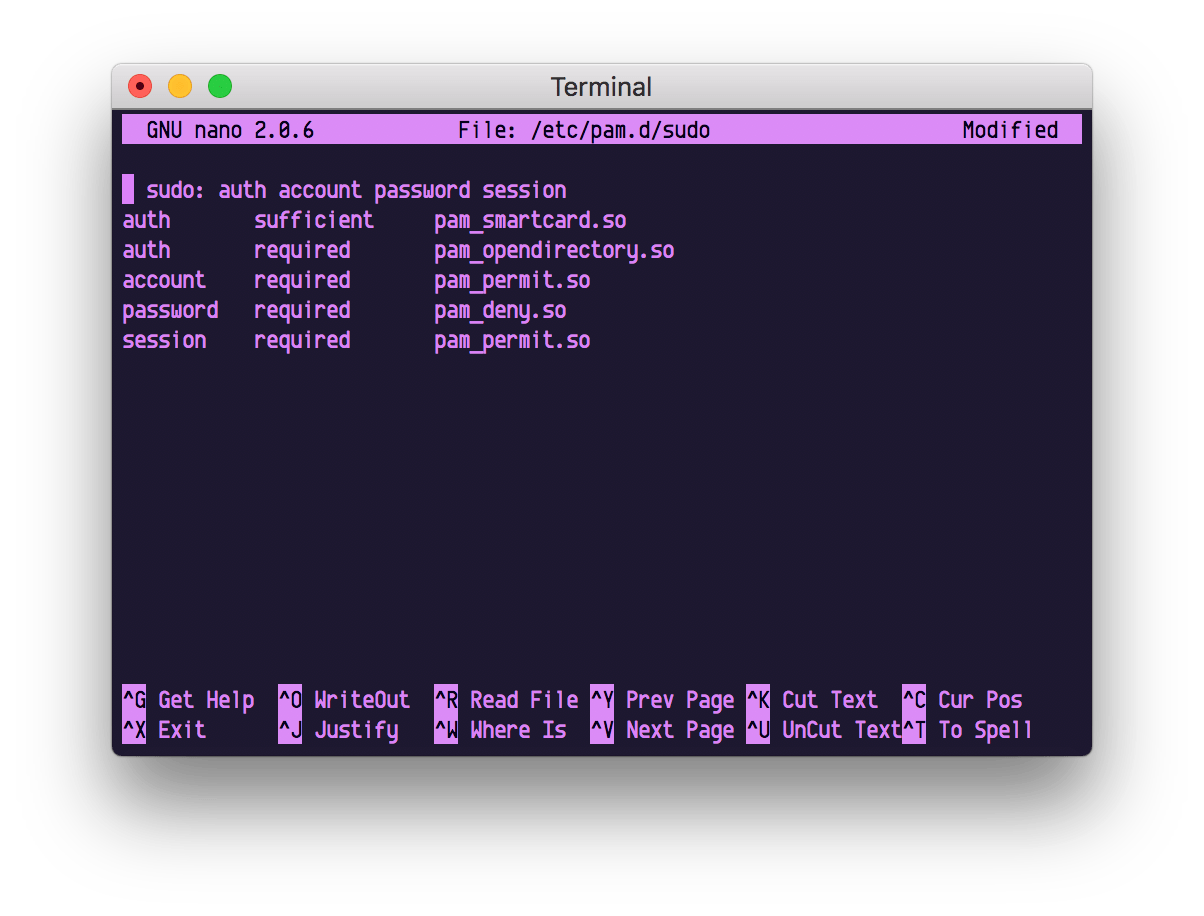The height and width of the screenshot is (916, 1204).
Task: Save the file using ^O WriteOut
Action: [x=345, y=699]
